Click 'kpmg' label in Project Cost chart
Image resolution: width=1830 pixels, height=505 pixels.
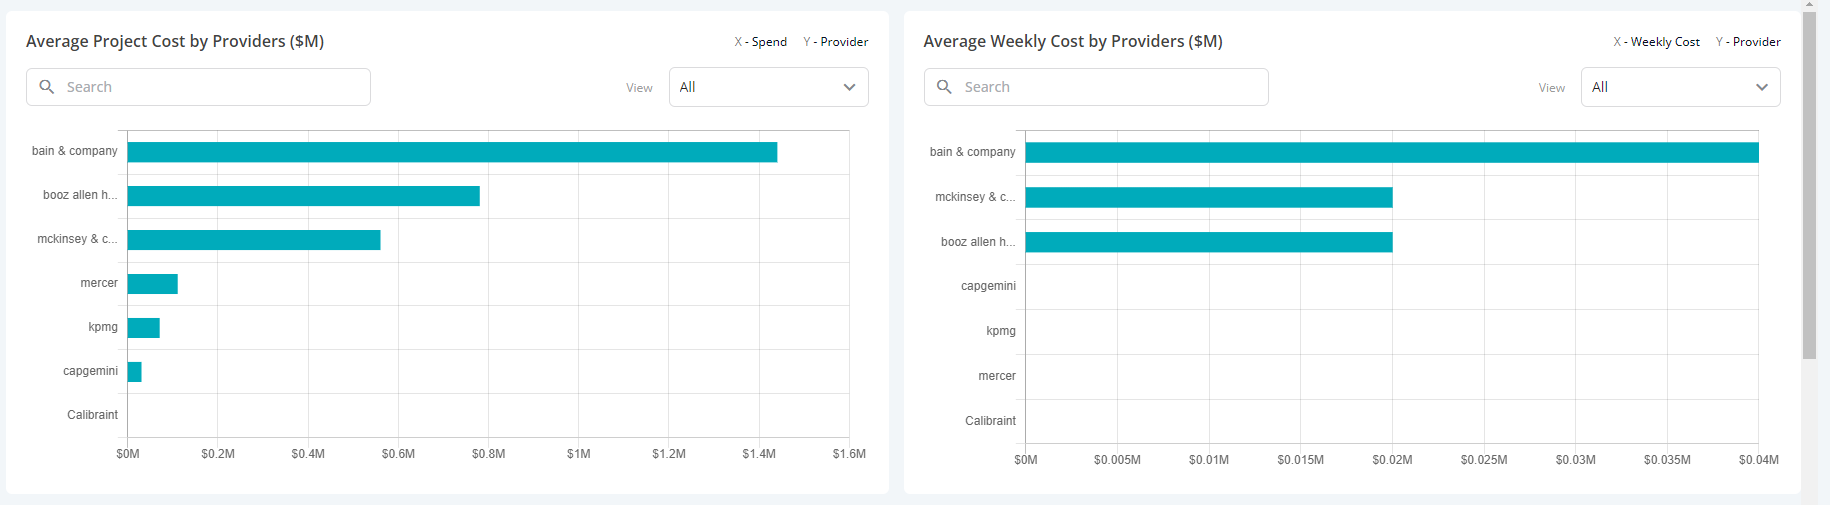(103, 327)
